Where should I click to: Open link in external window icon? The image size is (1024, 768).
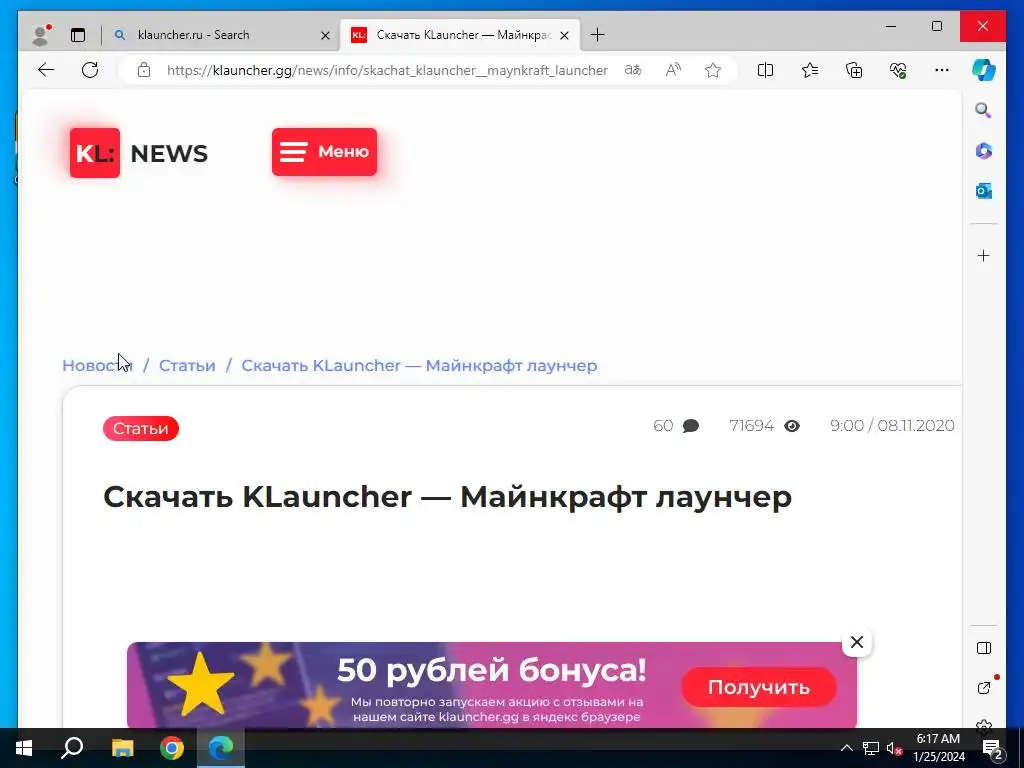coord(984,688)
